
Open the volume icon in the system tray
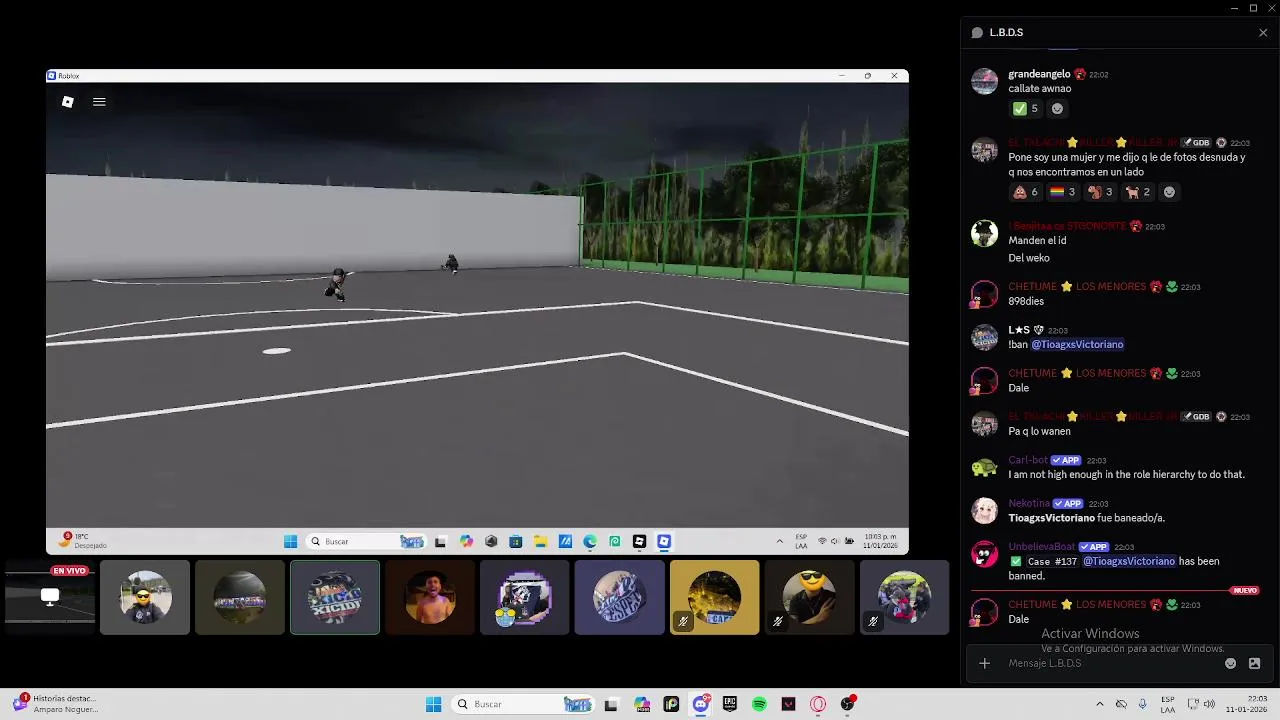point(1209,704)
